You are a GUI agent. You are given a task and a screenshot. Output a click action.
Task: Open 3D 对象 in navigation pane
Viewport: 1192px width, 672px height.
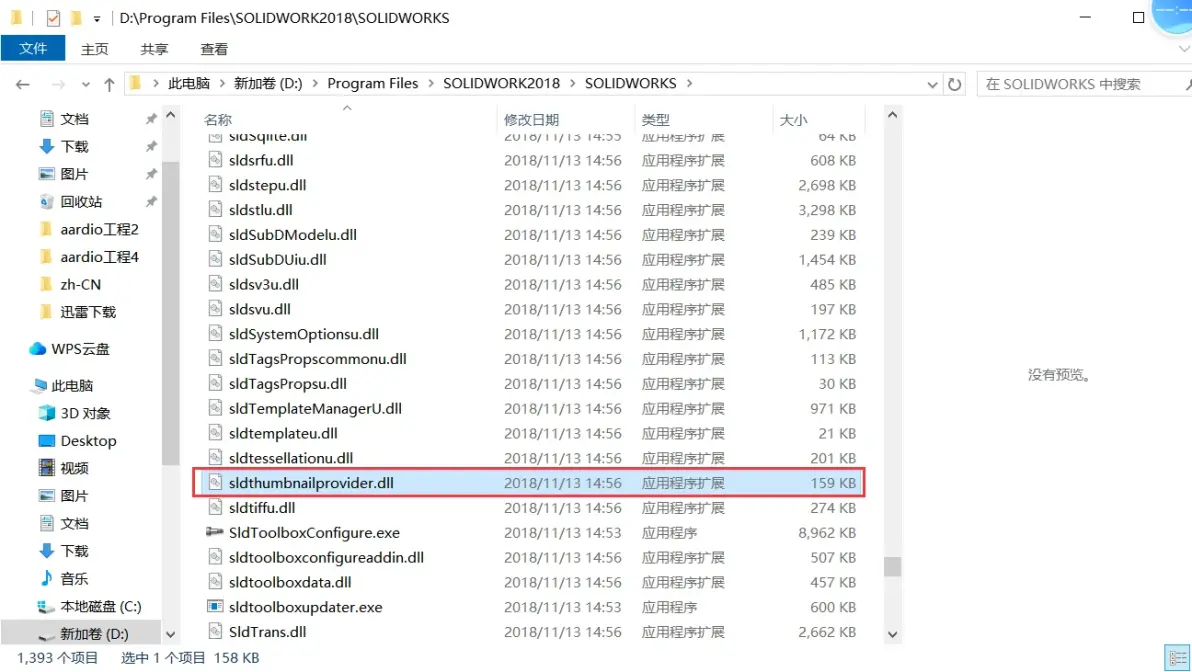[85, 414]
